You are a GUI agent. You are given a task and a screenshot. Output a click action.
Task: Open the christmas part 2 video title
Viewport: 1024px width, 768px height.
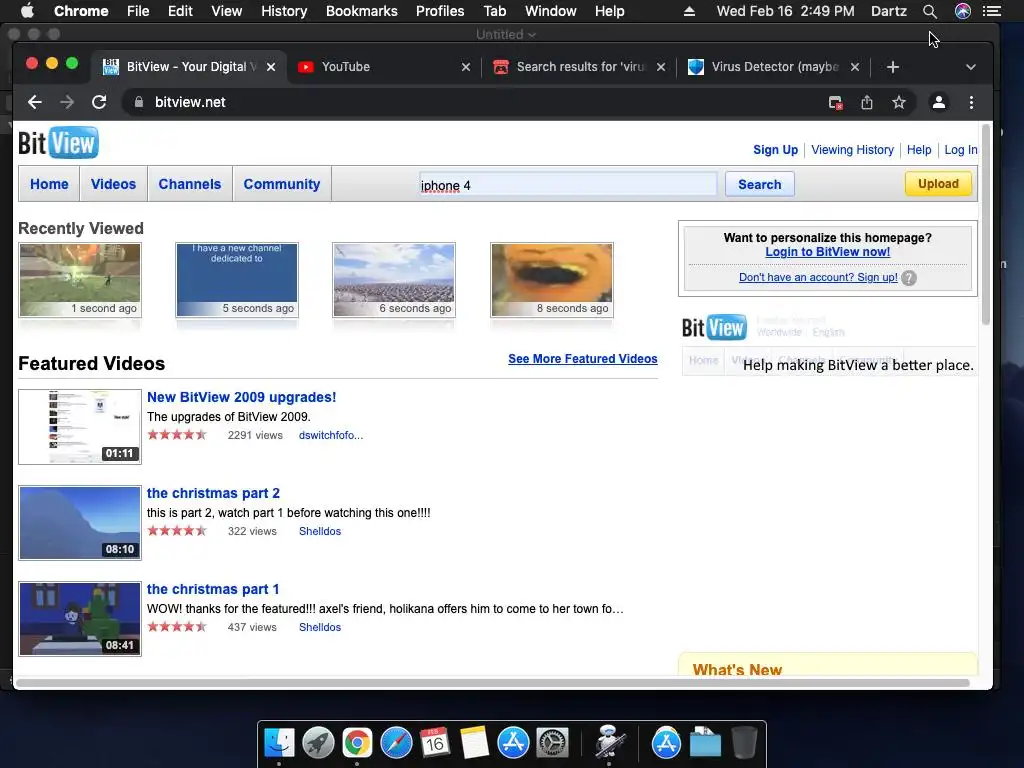[213, 493]
